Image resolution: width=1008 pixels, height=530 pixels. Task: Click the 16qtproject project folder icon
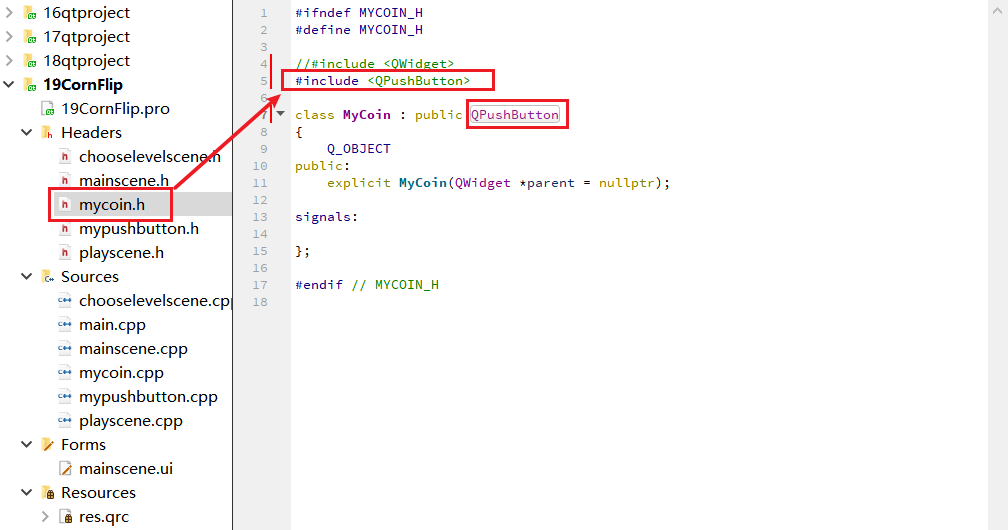point(30,13)
